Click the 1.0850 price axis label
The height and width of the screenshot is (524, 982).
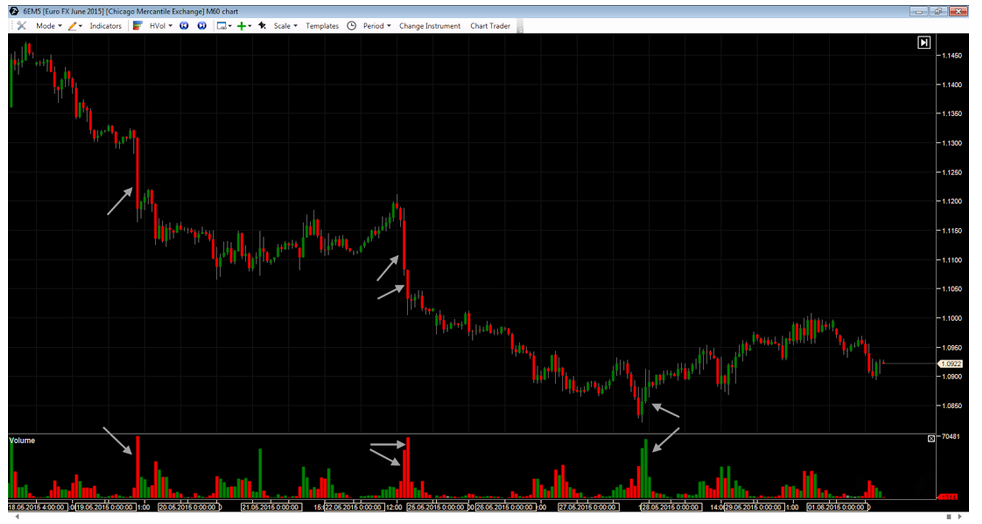coord(952,406)
